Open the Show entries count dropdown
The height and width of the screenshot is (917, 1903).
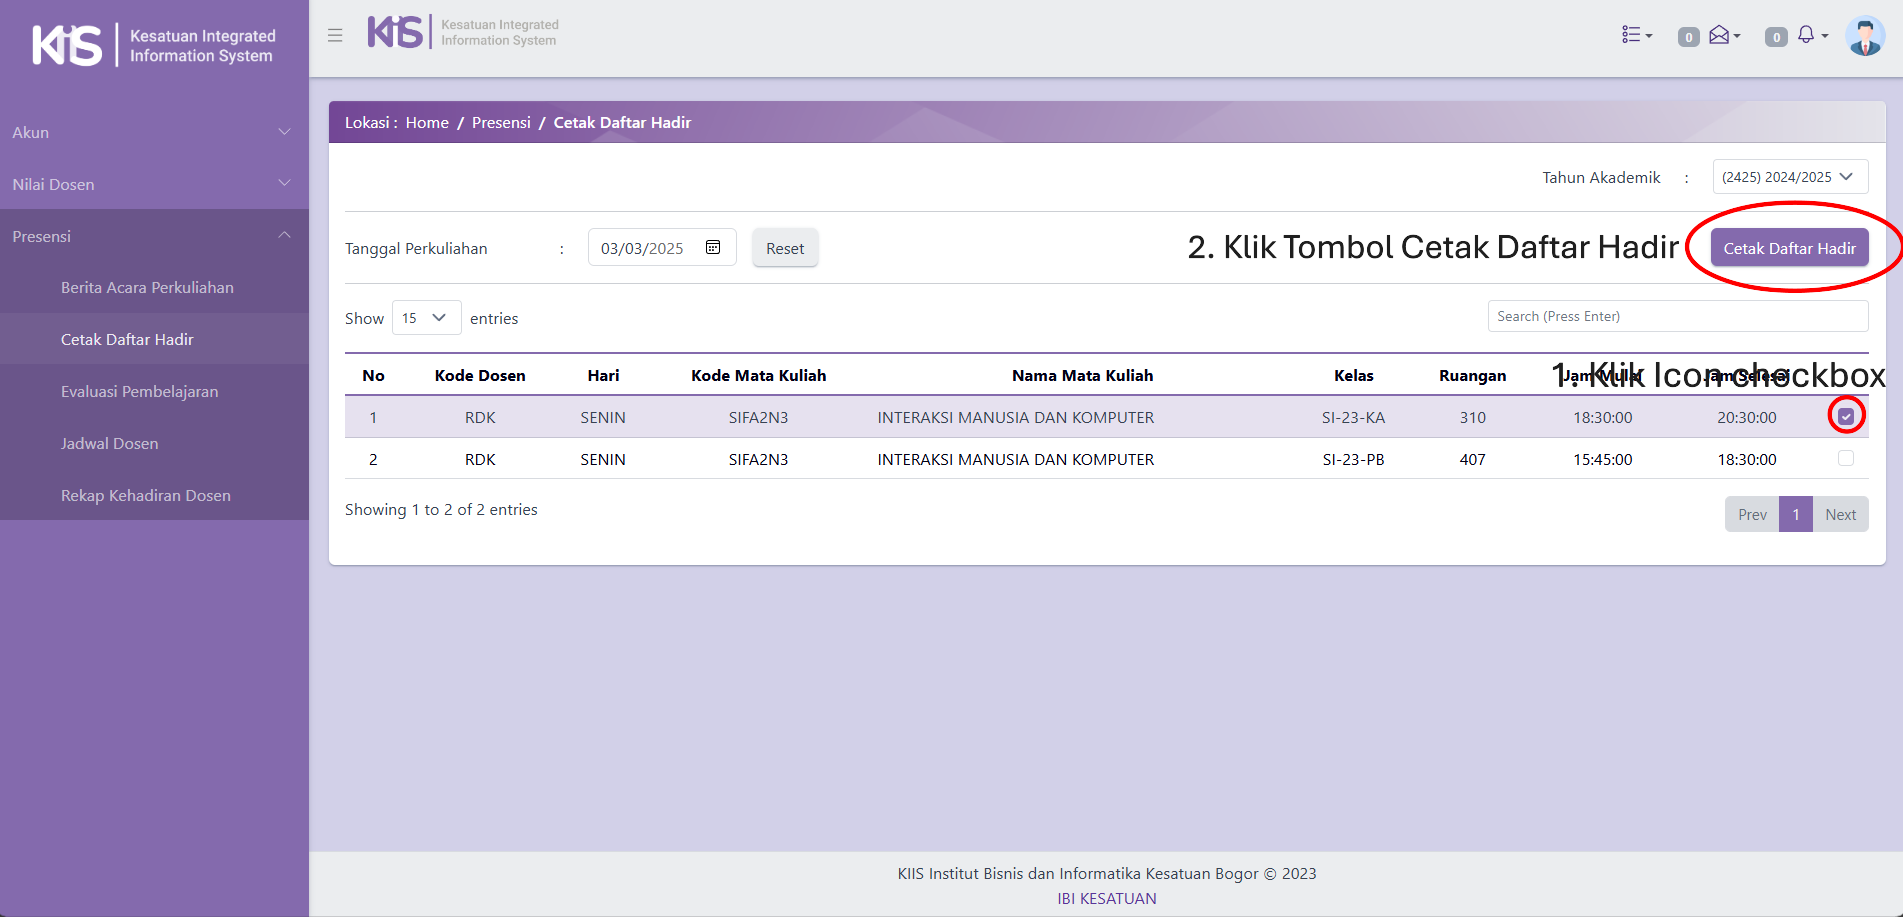(x=426, y=318)
